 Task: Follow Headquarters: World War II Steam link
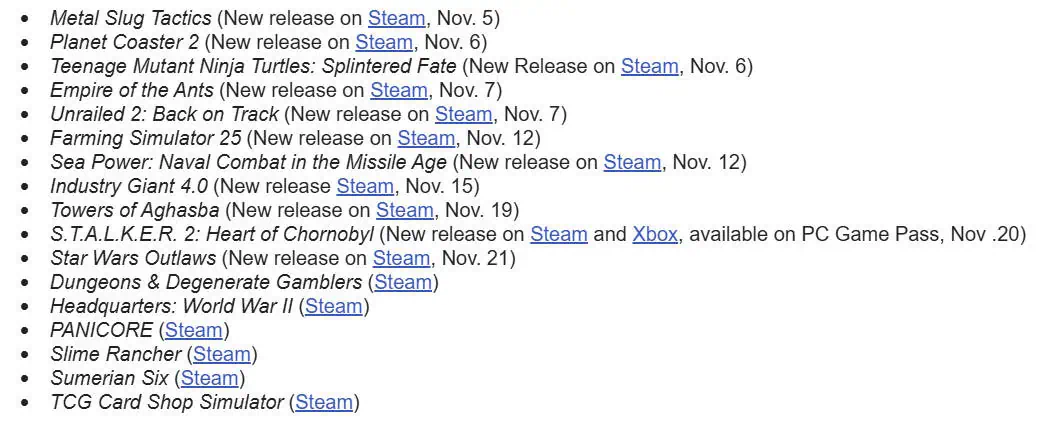pos(334,306)
